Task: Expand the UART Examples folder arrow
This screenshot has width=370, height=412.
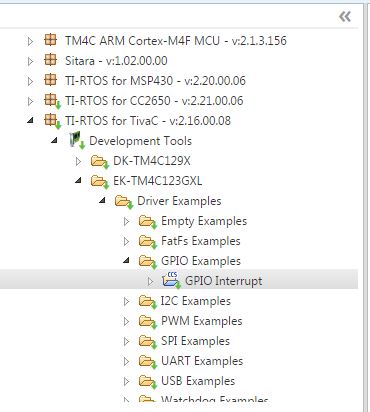Action: (x=126, y=361)
